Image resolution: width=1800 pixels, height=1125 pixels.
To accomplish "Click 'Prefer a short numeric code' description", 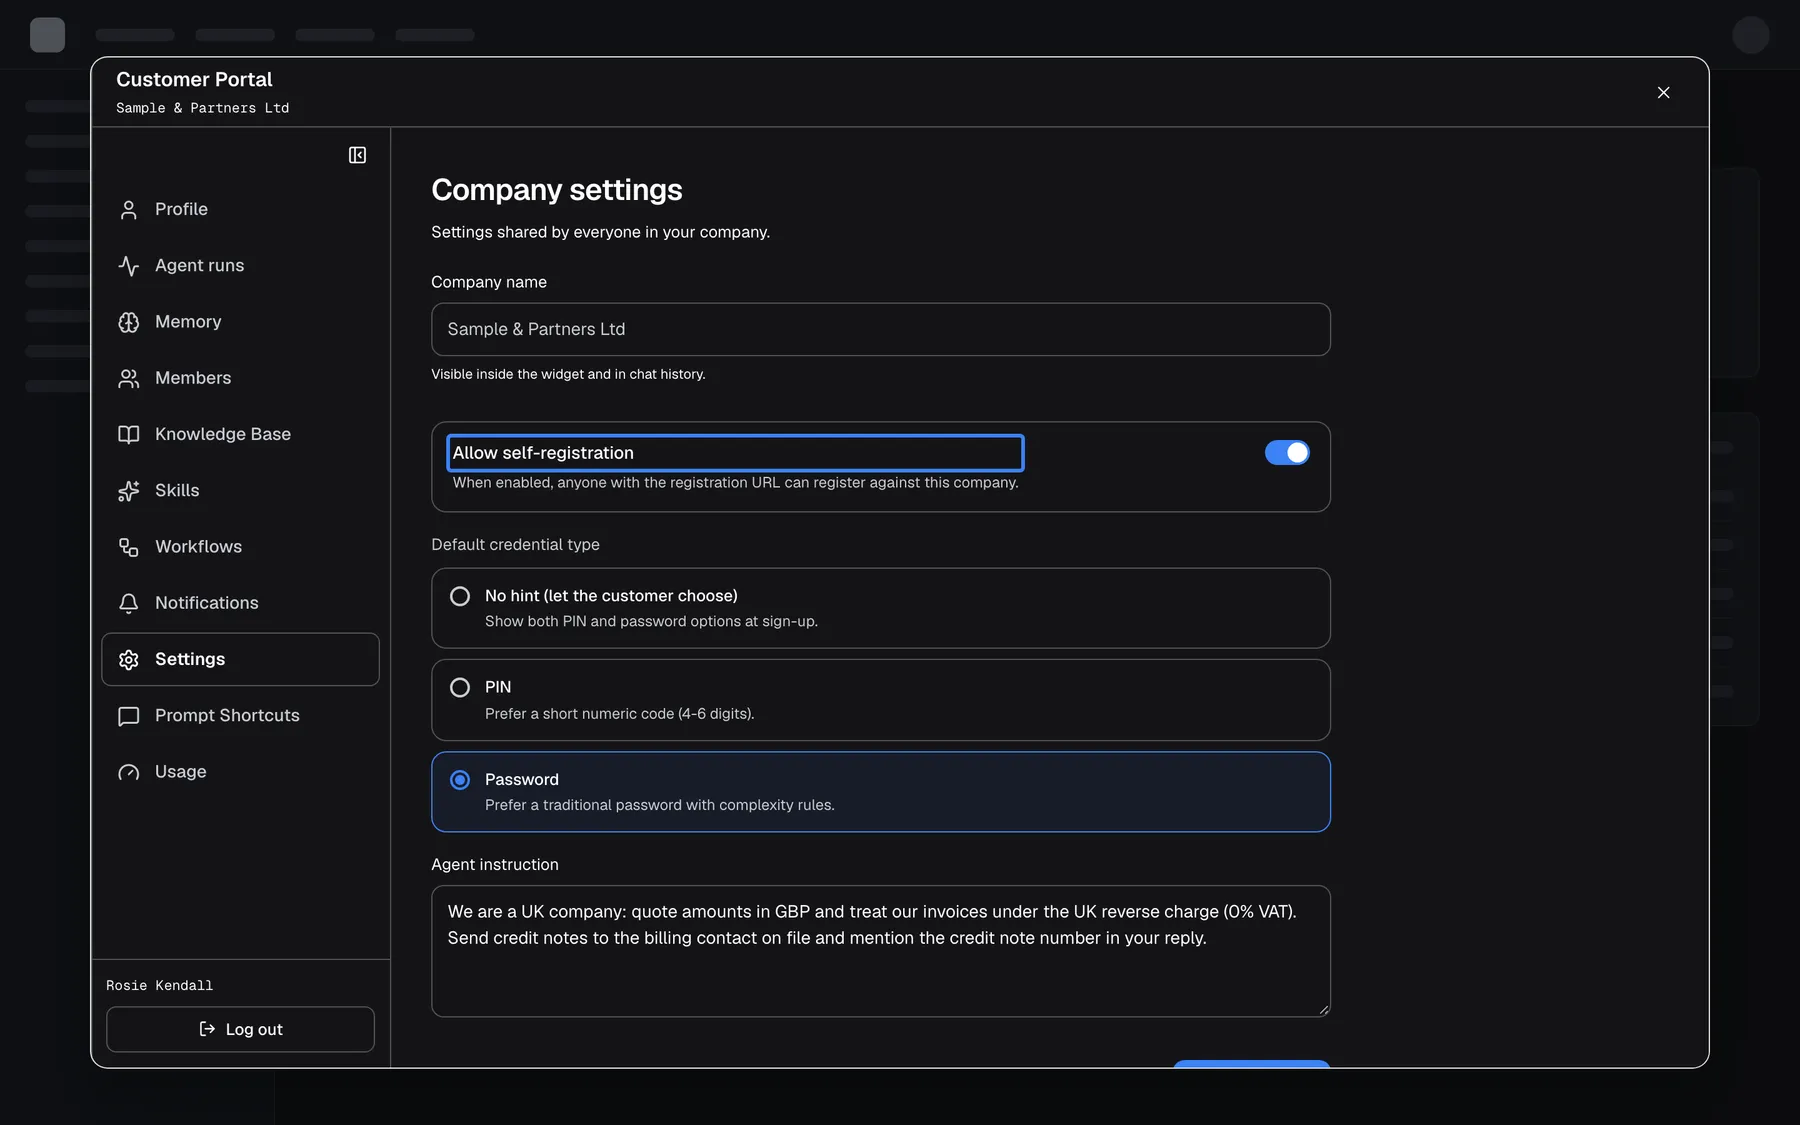I will coord(619,714).
